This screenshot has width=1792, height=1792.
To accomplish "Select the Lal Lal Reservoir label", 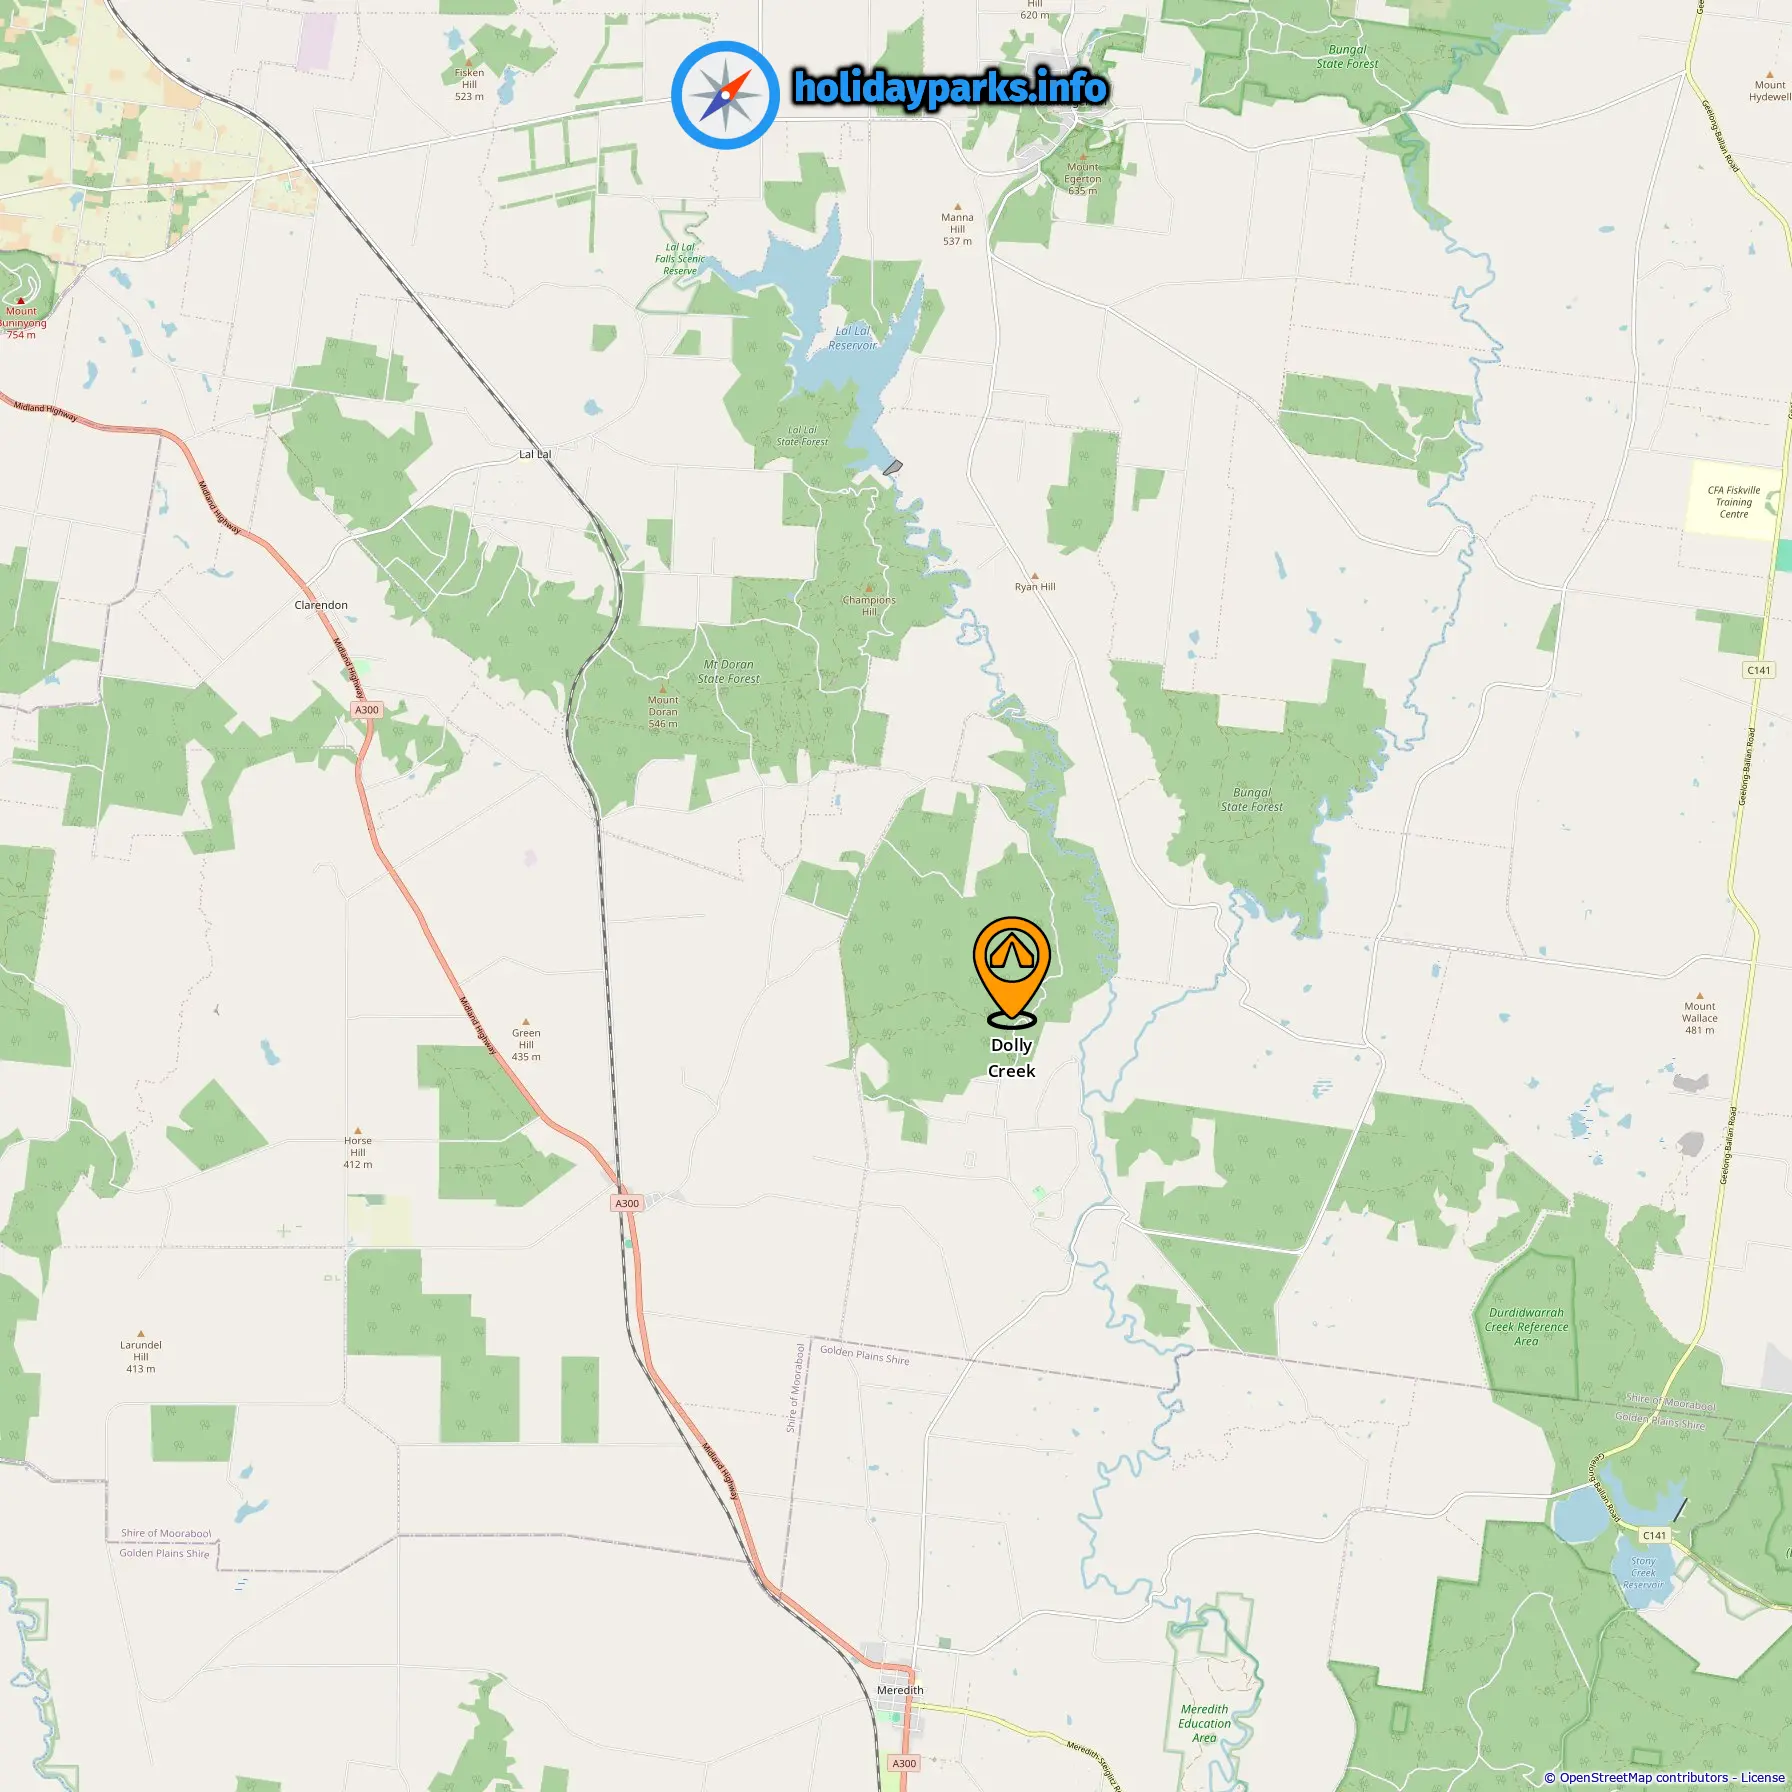I will click(x=852, y=338).
